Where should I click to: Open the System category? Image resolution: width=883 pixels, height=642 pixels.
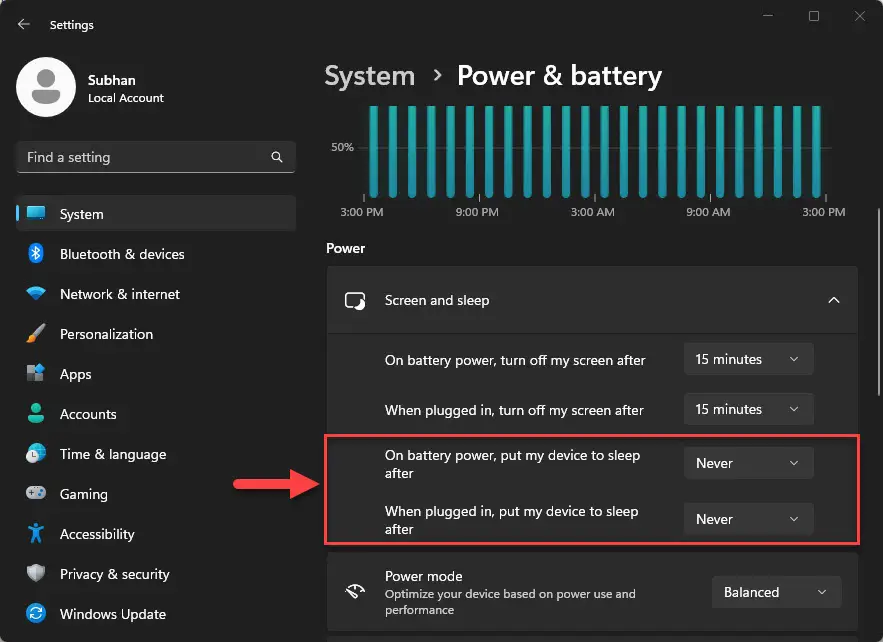point(156,214)
